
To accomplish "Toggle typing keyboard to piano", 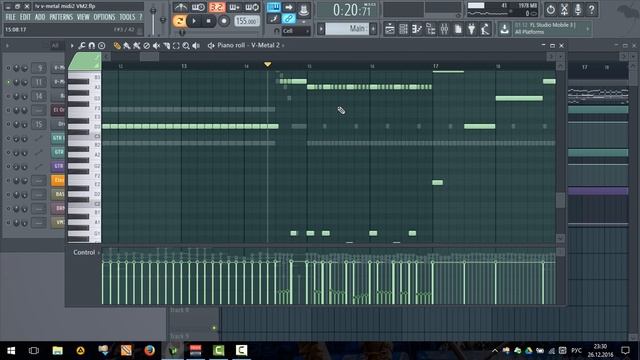I will pos(273,7).
